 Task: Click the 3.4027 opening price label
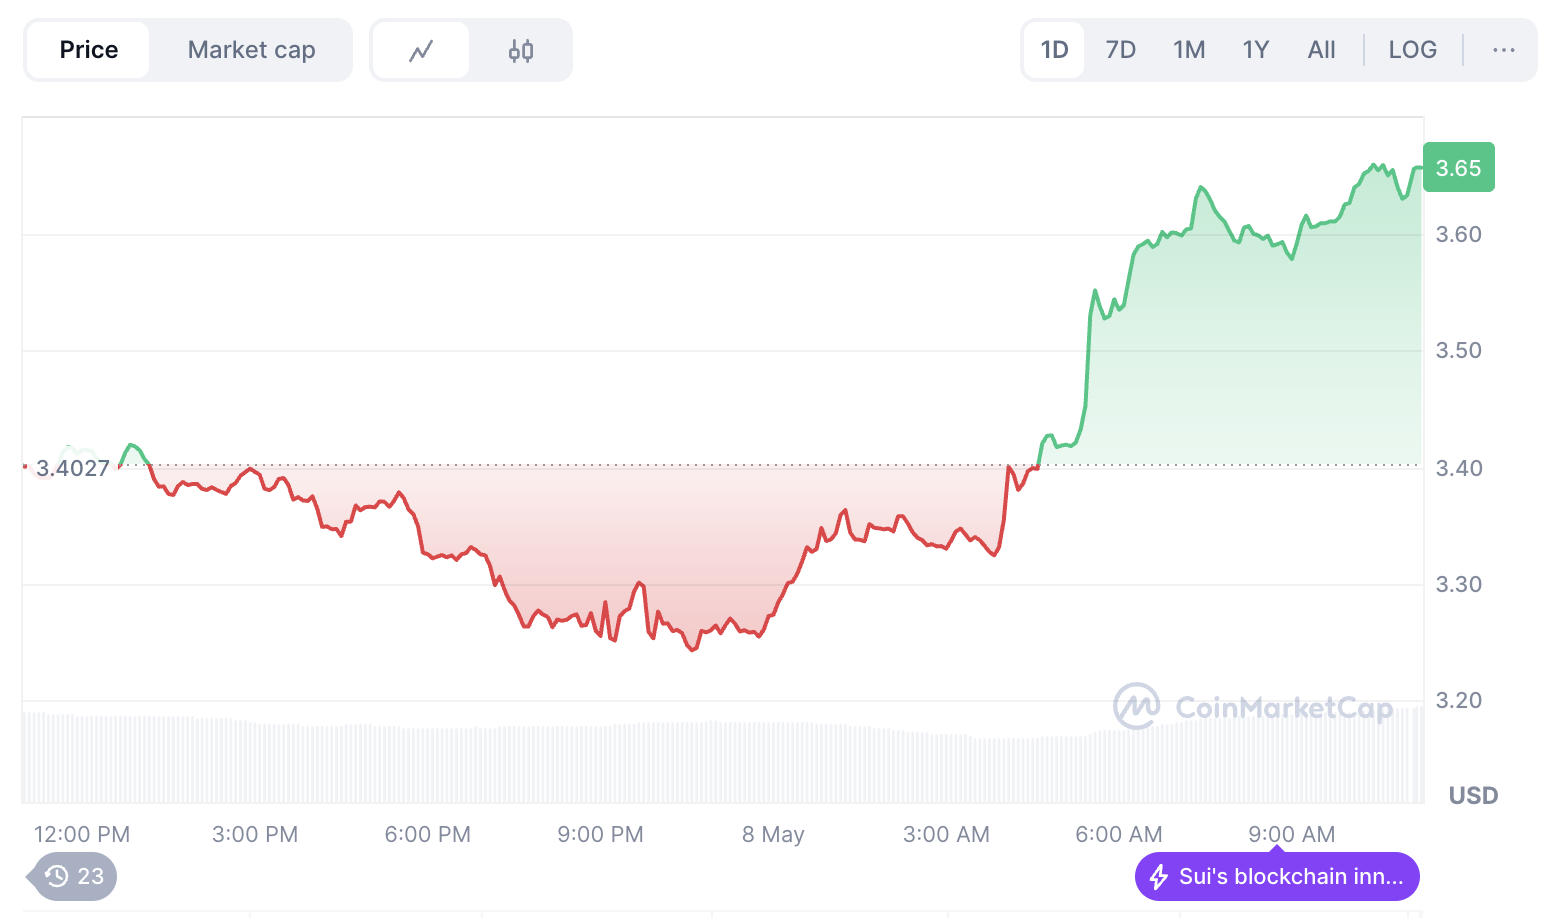(x=73, y=468)
